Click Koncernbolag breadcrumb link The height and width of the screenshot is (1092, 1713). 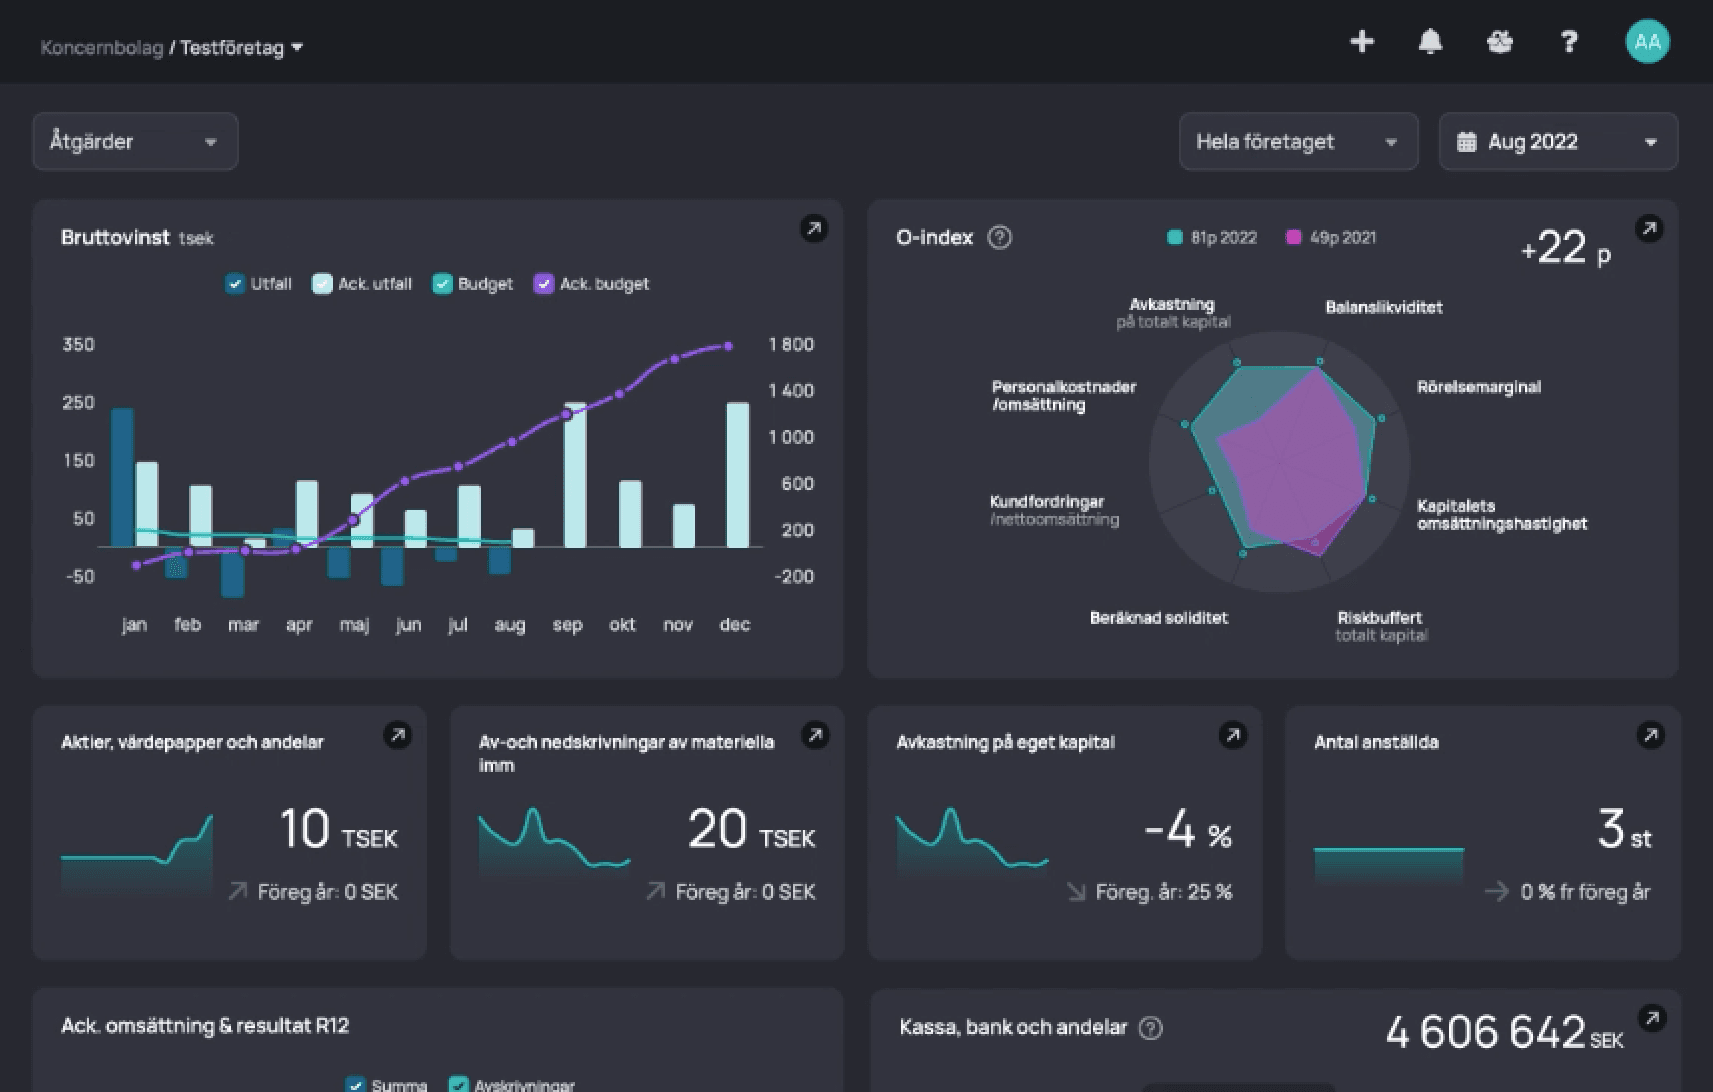pos(101,48)
